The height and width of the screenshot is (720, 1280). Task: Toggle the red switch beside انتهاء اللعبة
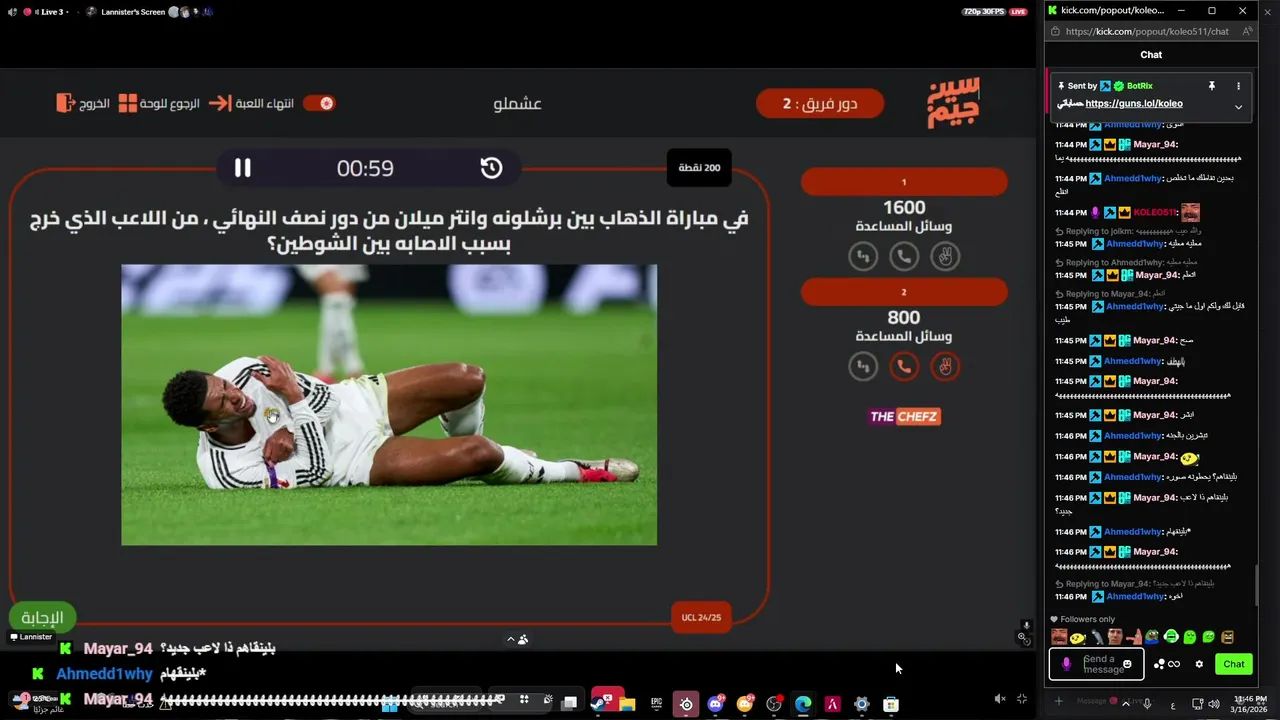(319, 103)
